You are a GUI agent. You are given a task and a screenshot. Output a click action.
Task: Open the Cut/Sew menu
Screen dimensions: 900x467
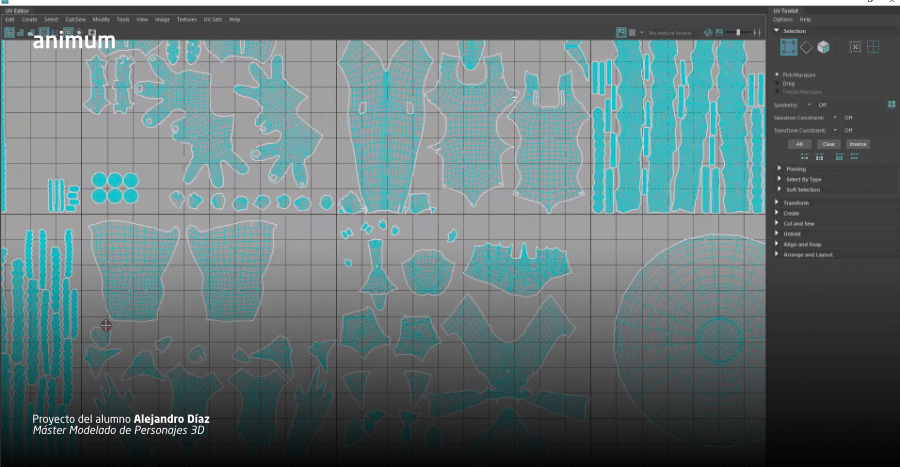pyautogui.click(x=75, y=20)
